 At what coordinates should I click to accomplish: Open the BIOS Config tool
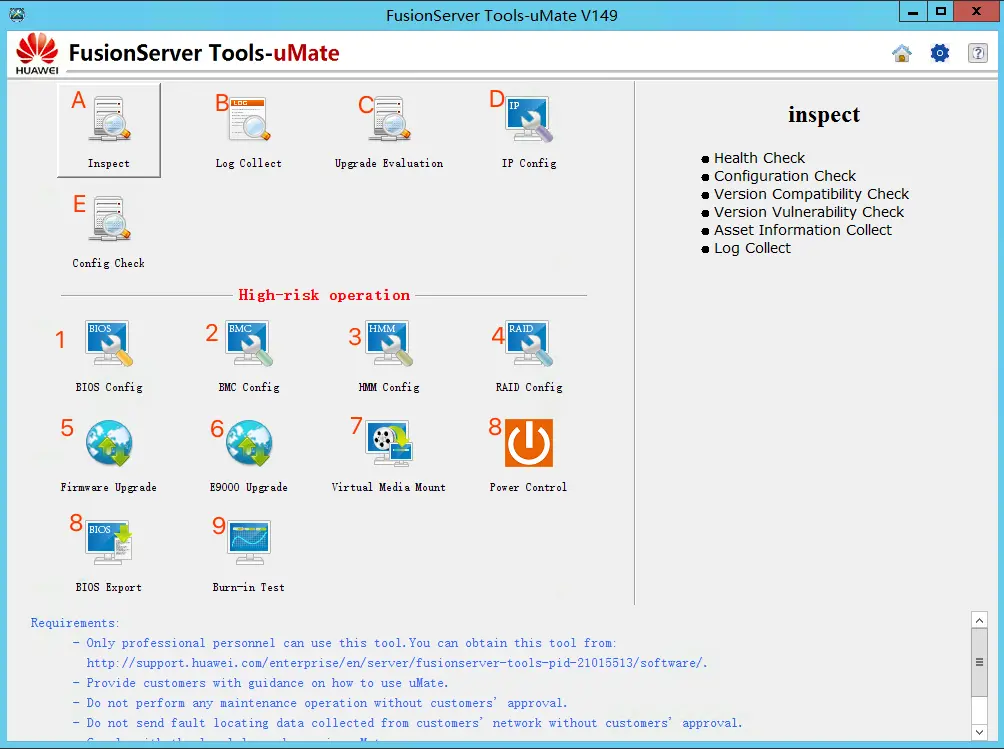[109, 355]
